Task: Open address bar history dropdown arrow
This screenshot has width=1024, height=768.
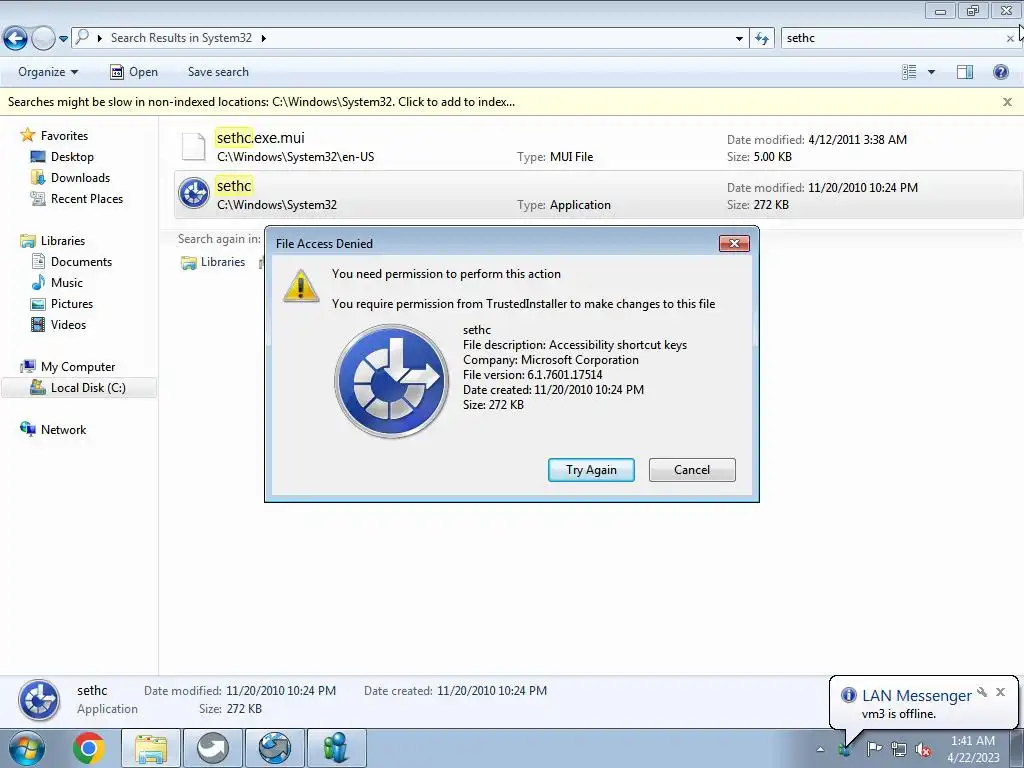Action: tap(739, 39)
